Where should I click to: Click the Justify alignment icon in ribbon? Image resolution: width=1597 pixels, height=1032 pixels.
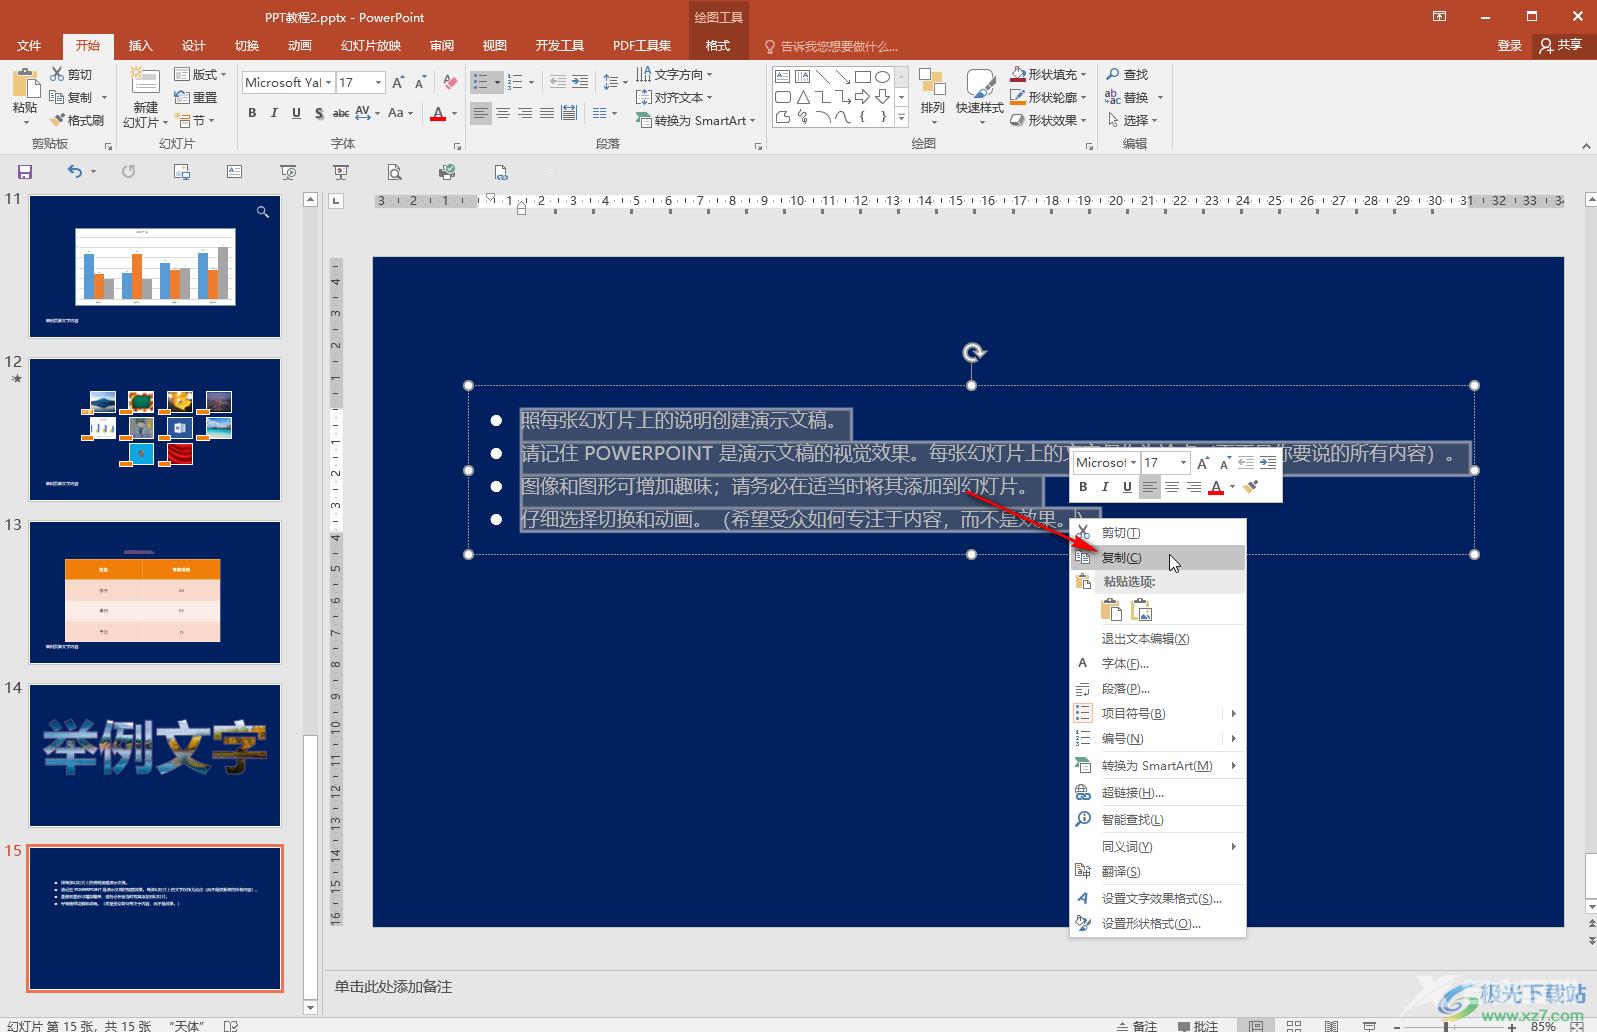tap(547, 113)
